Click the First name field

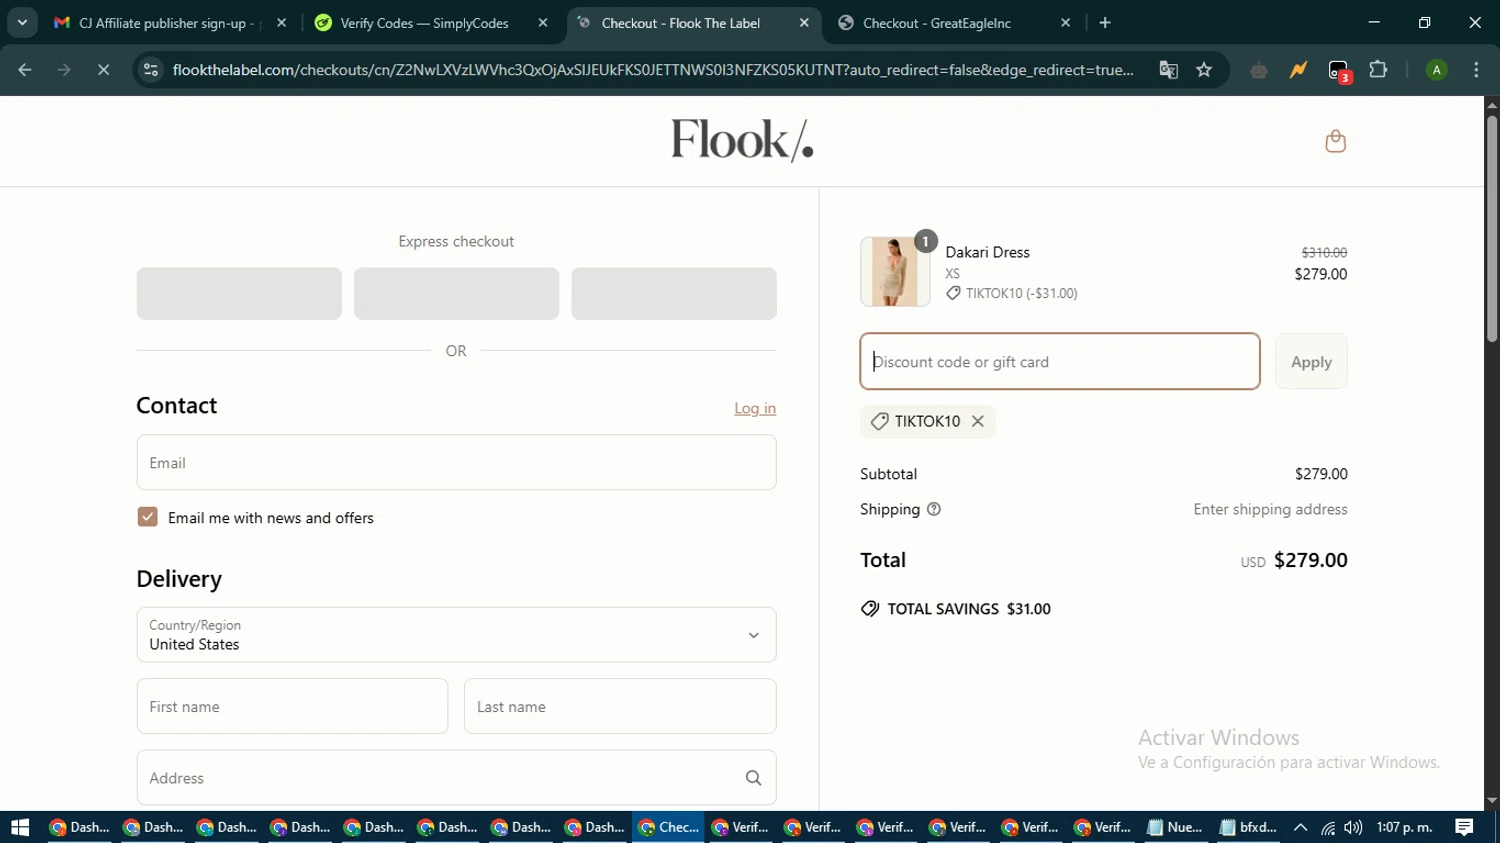click(292, 706)
